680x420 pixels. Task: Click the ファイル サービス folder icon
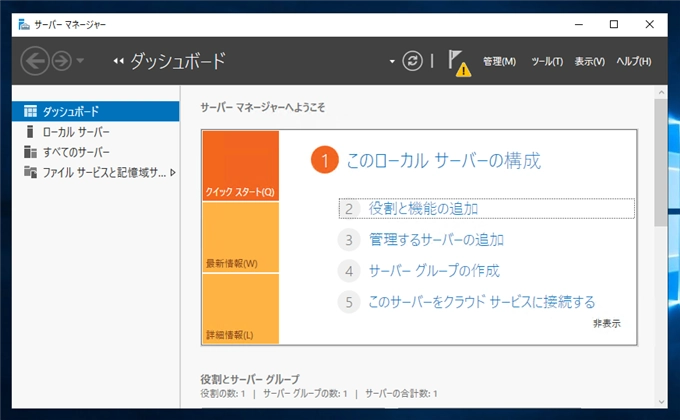[30, 172]
